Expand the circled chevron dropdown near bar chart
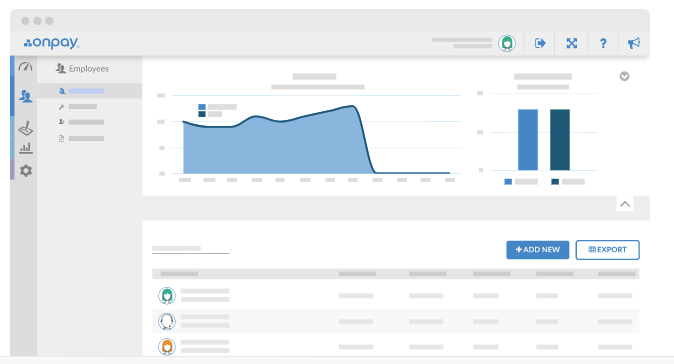 click(x=624, y=76)
